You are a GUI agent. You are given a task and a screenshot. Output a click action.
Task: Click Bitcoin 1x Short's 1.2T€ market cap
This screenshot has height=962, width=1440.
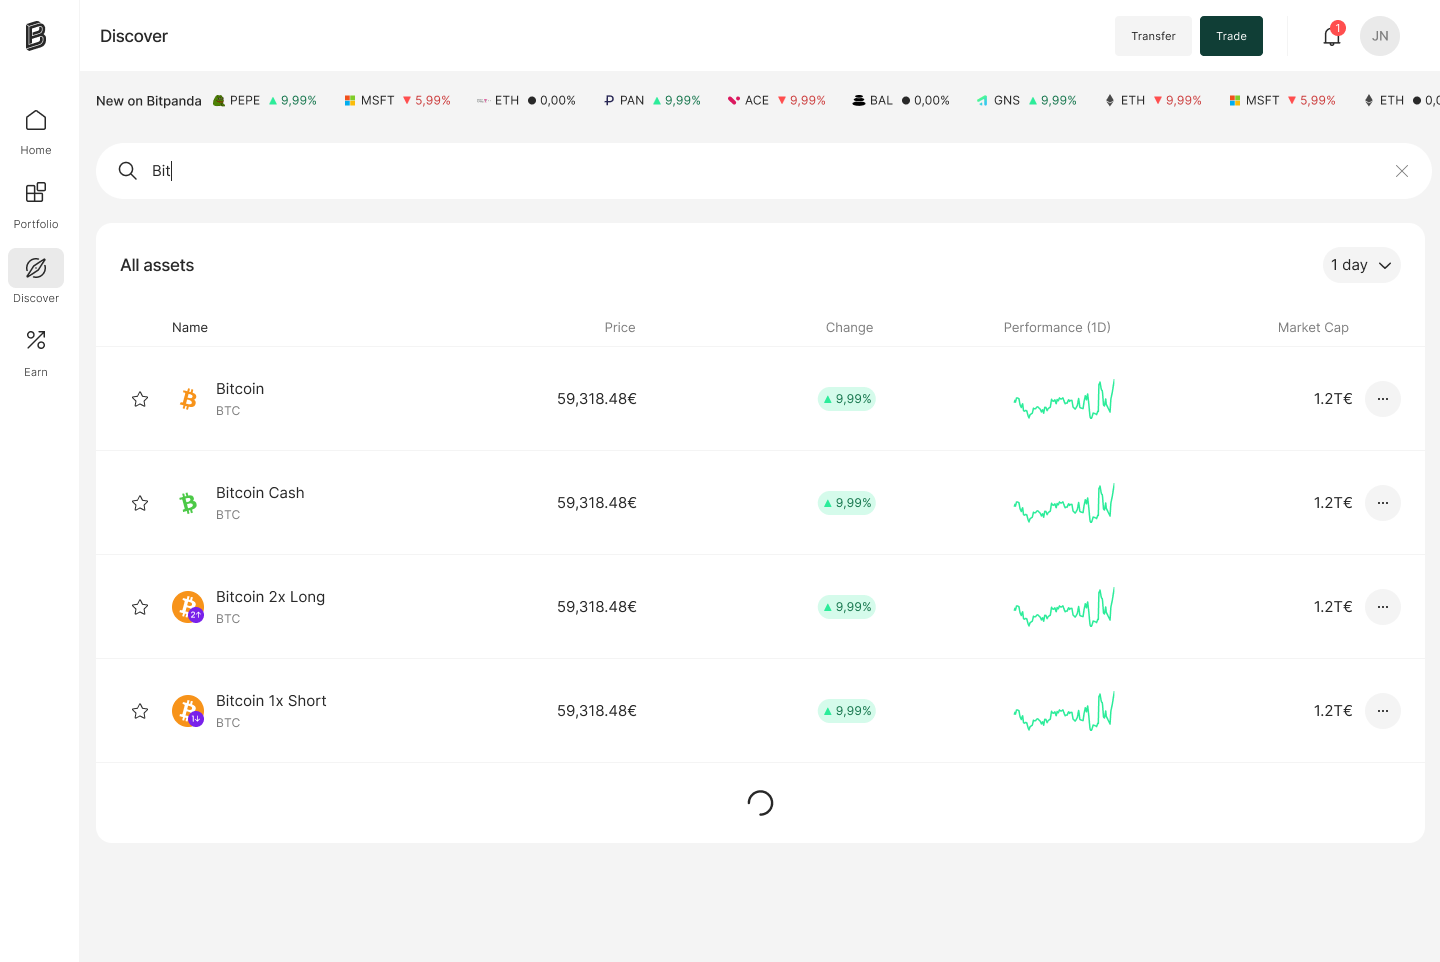coord(1333,711)
